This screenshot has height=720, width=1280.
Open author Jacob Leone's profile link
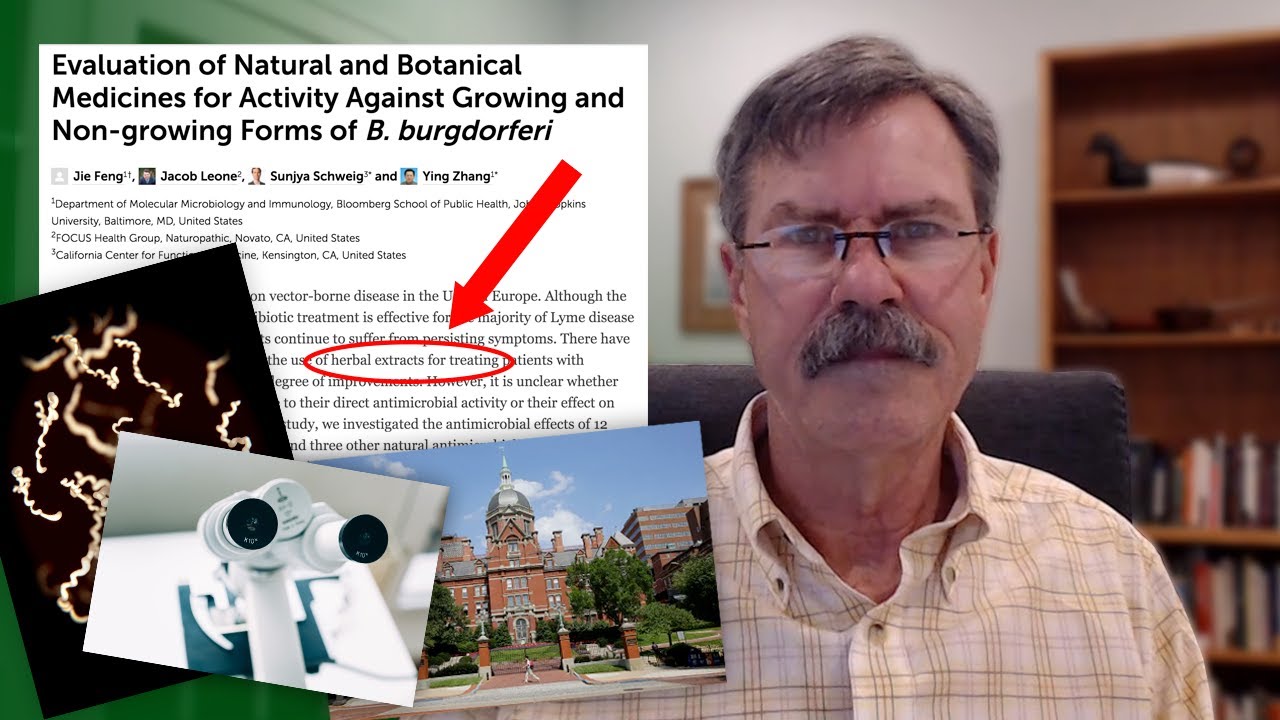click(x=198, y=176)
